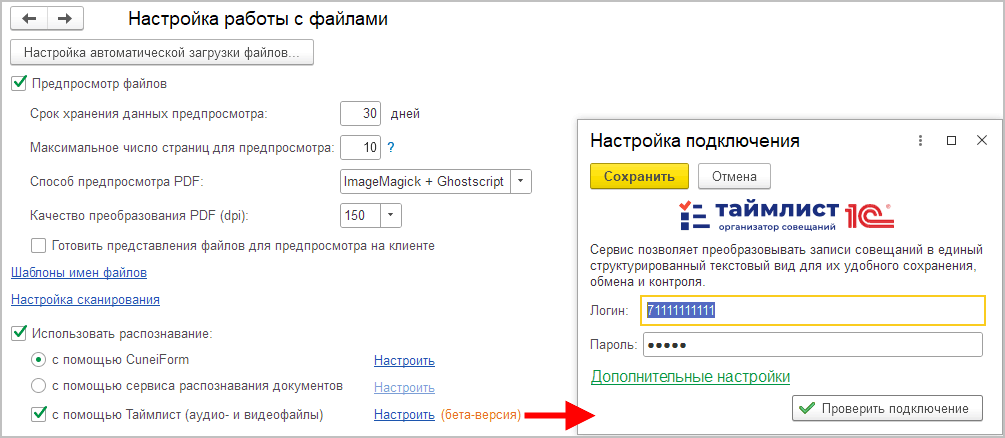Click the yellow Сохранить button

640,177
